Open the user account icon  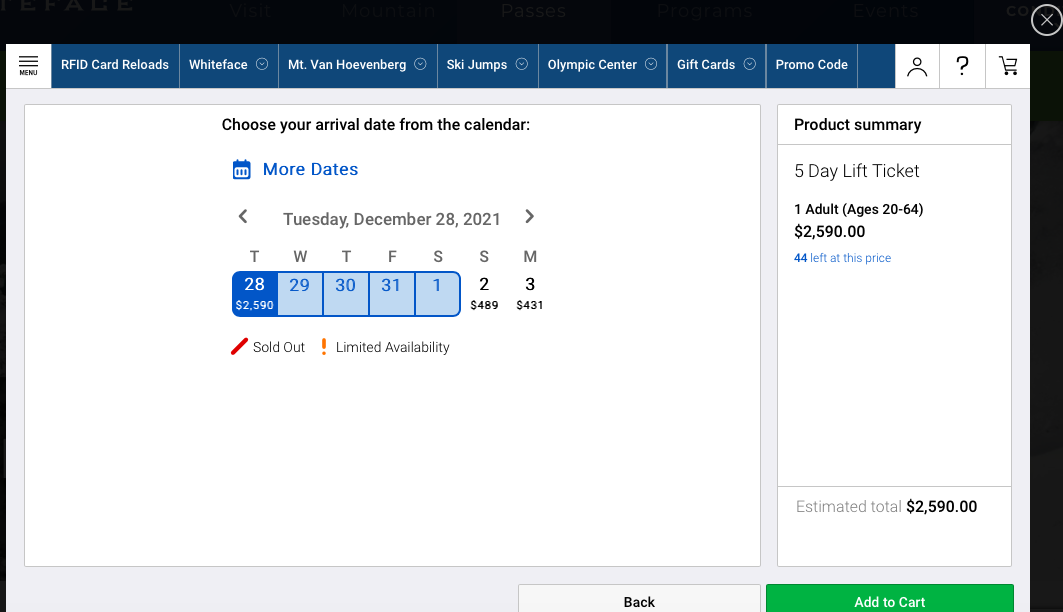pos(917,66)
